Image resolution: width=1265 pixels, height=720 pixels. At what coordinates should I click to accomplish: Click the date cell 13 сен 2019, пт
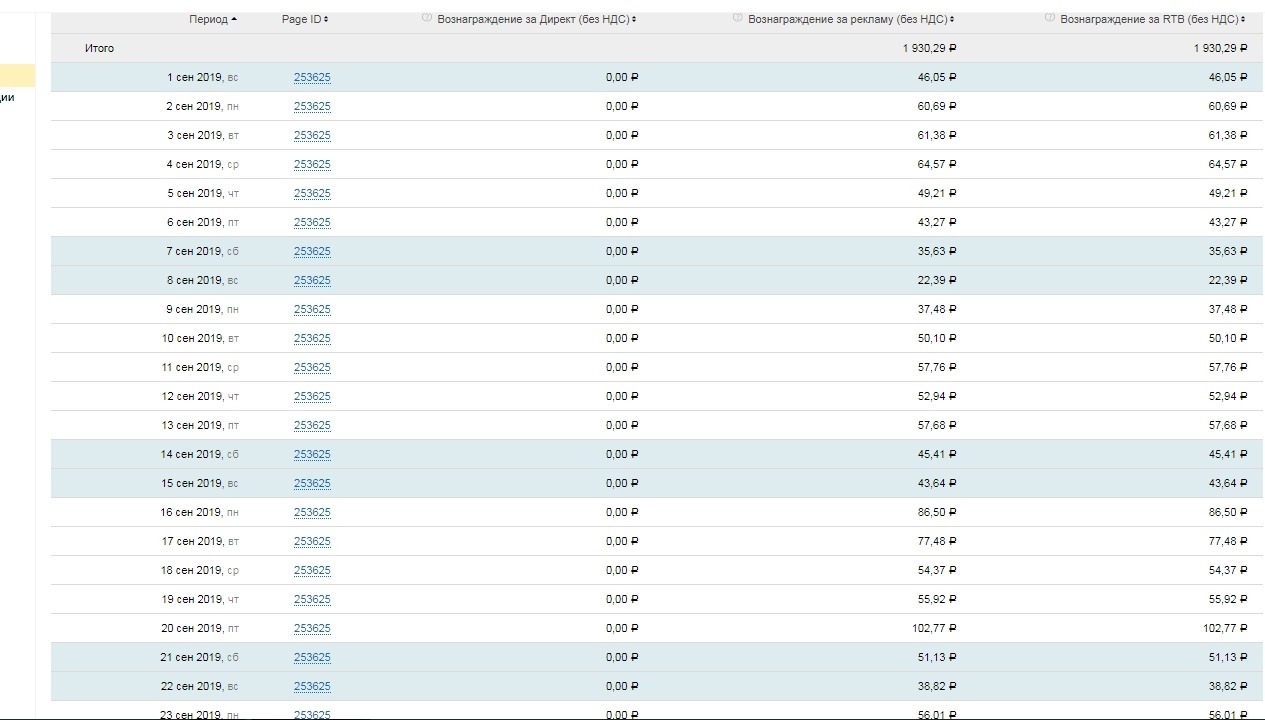pyautogui.click(x=200, y=425)
